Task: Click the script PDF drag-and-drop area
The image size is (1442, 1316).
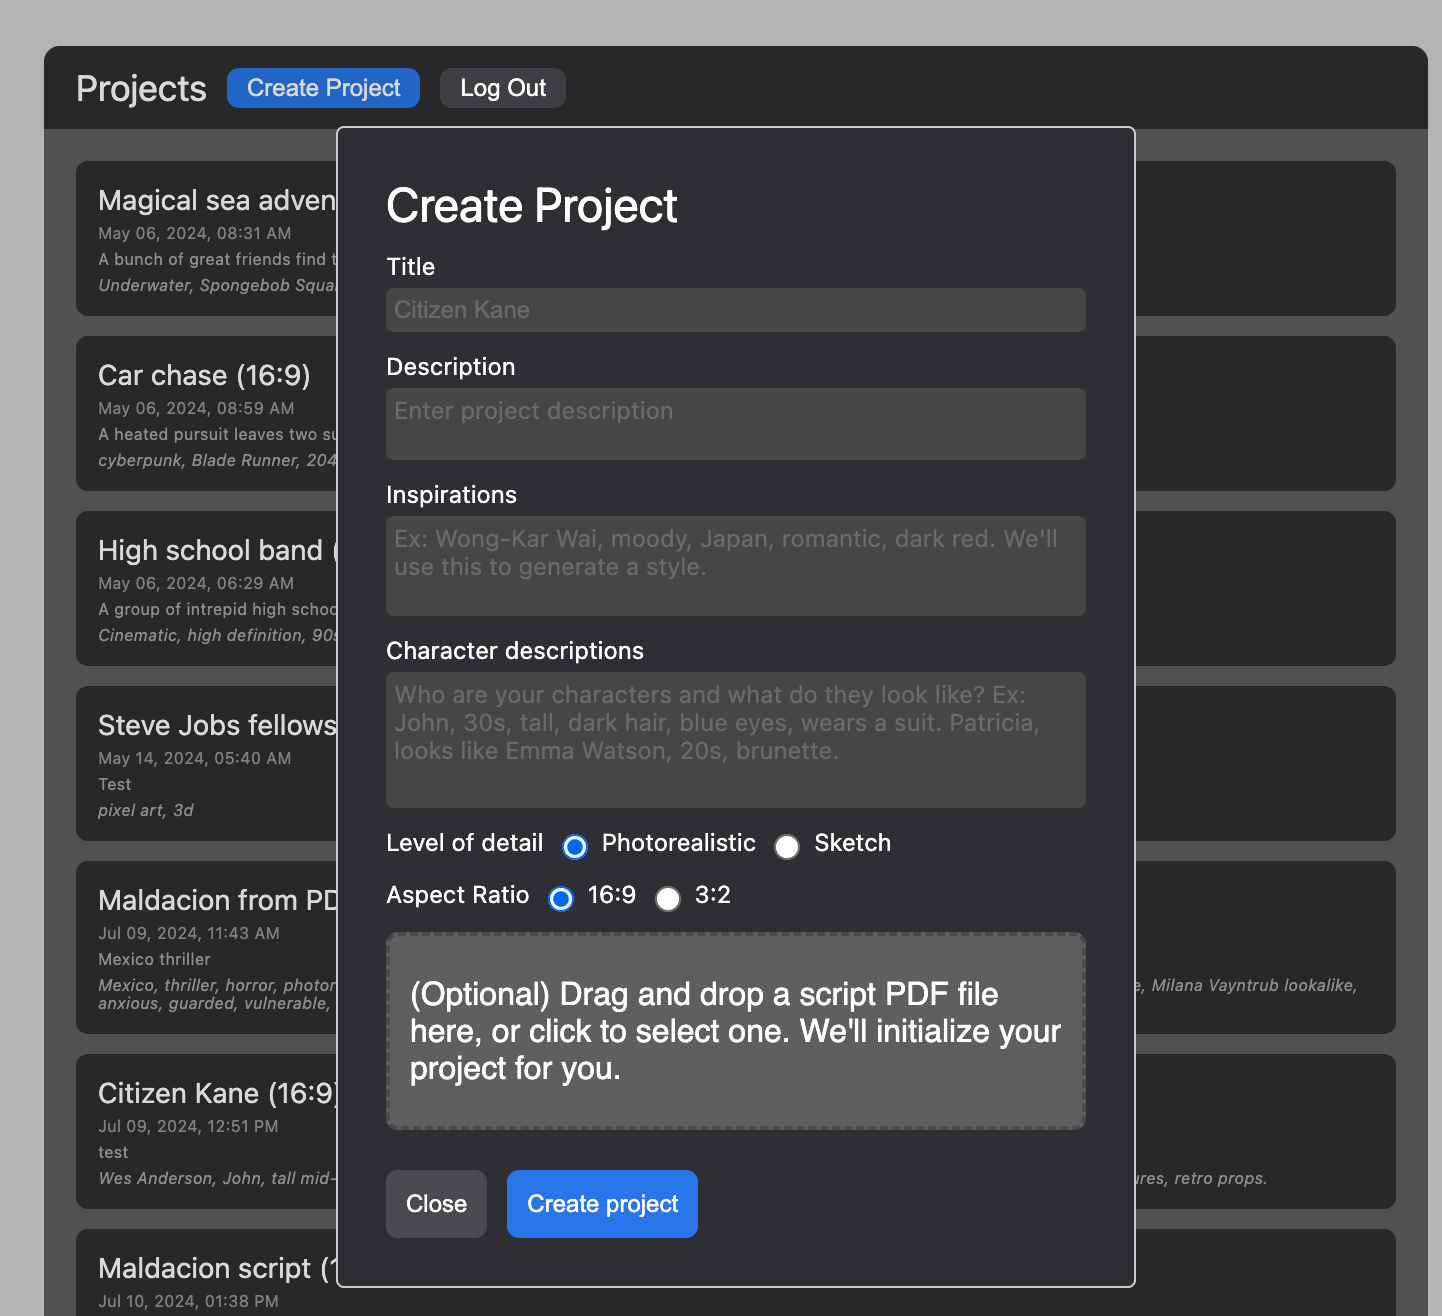Action: click(x=735, y=1031)
